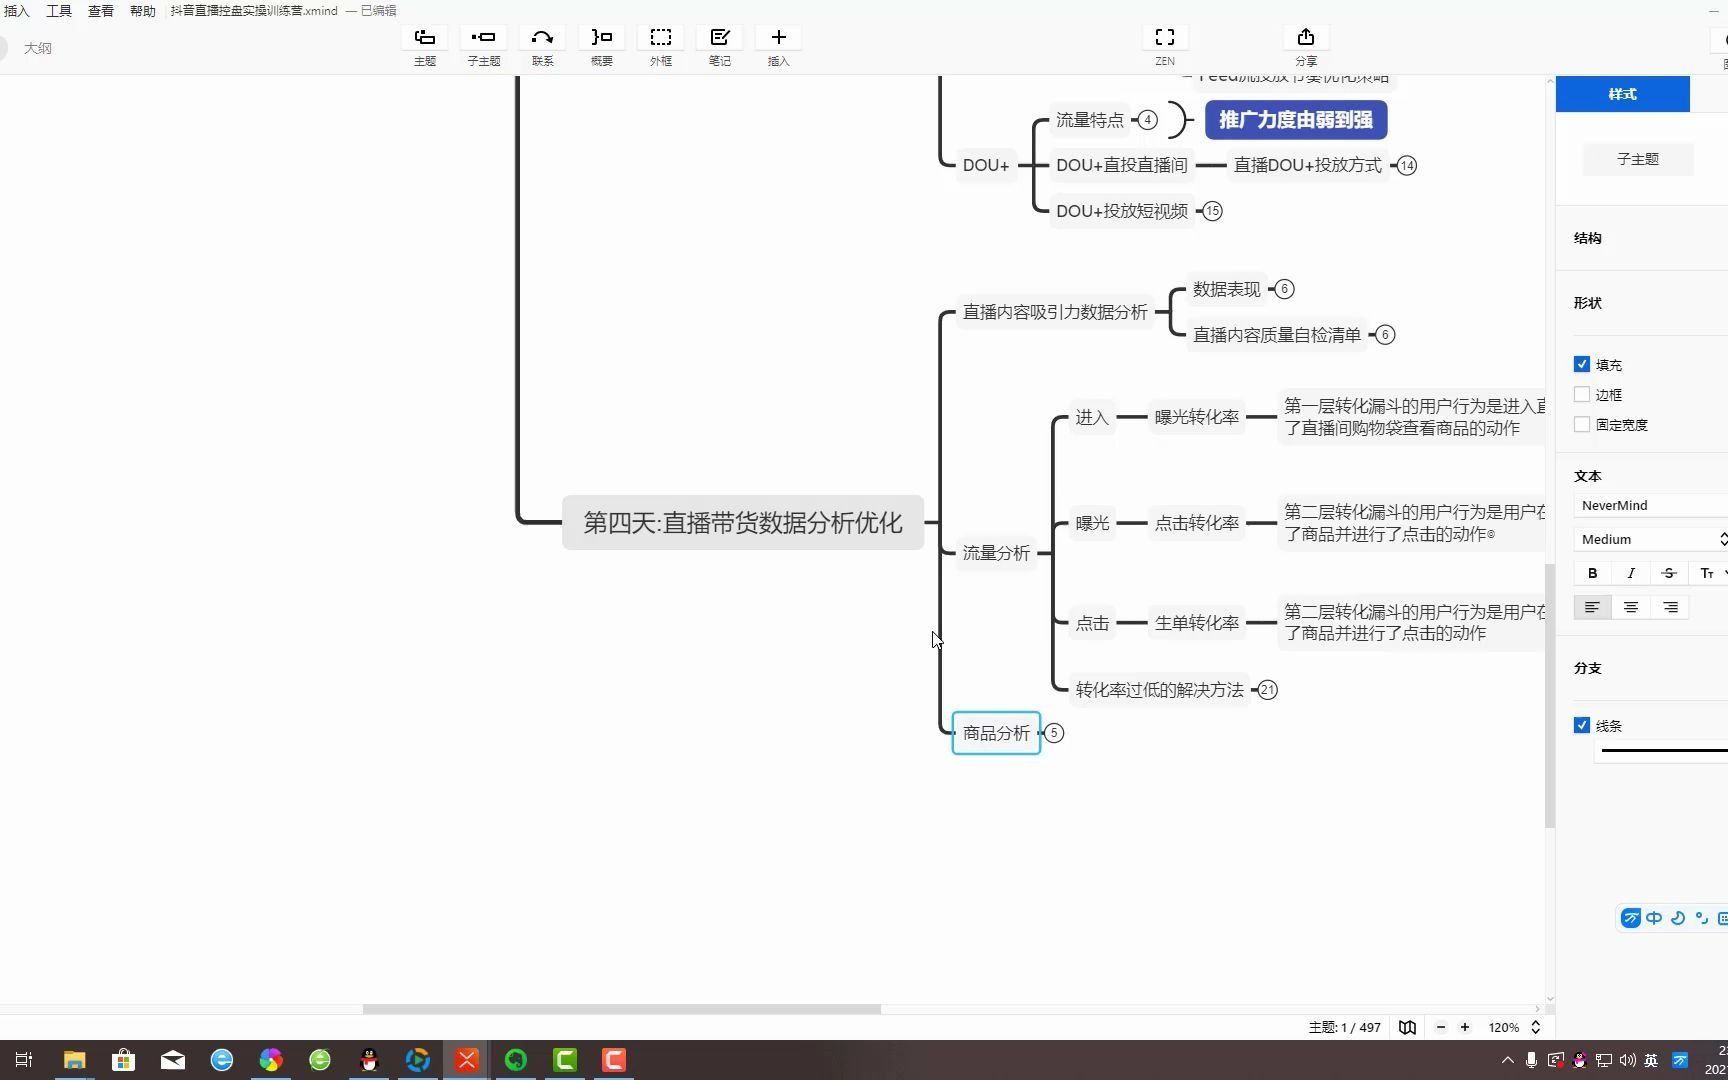
Task: Open File Explorer from the taskbar
Action: 75,1060
